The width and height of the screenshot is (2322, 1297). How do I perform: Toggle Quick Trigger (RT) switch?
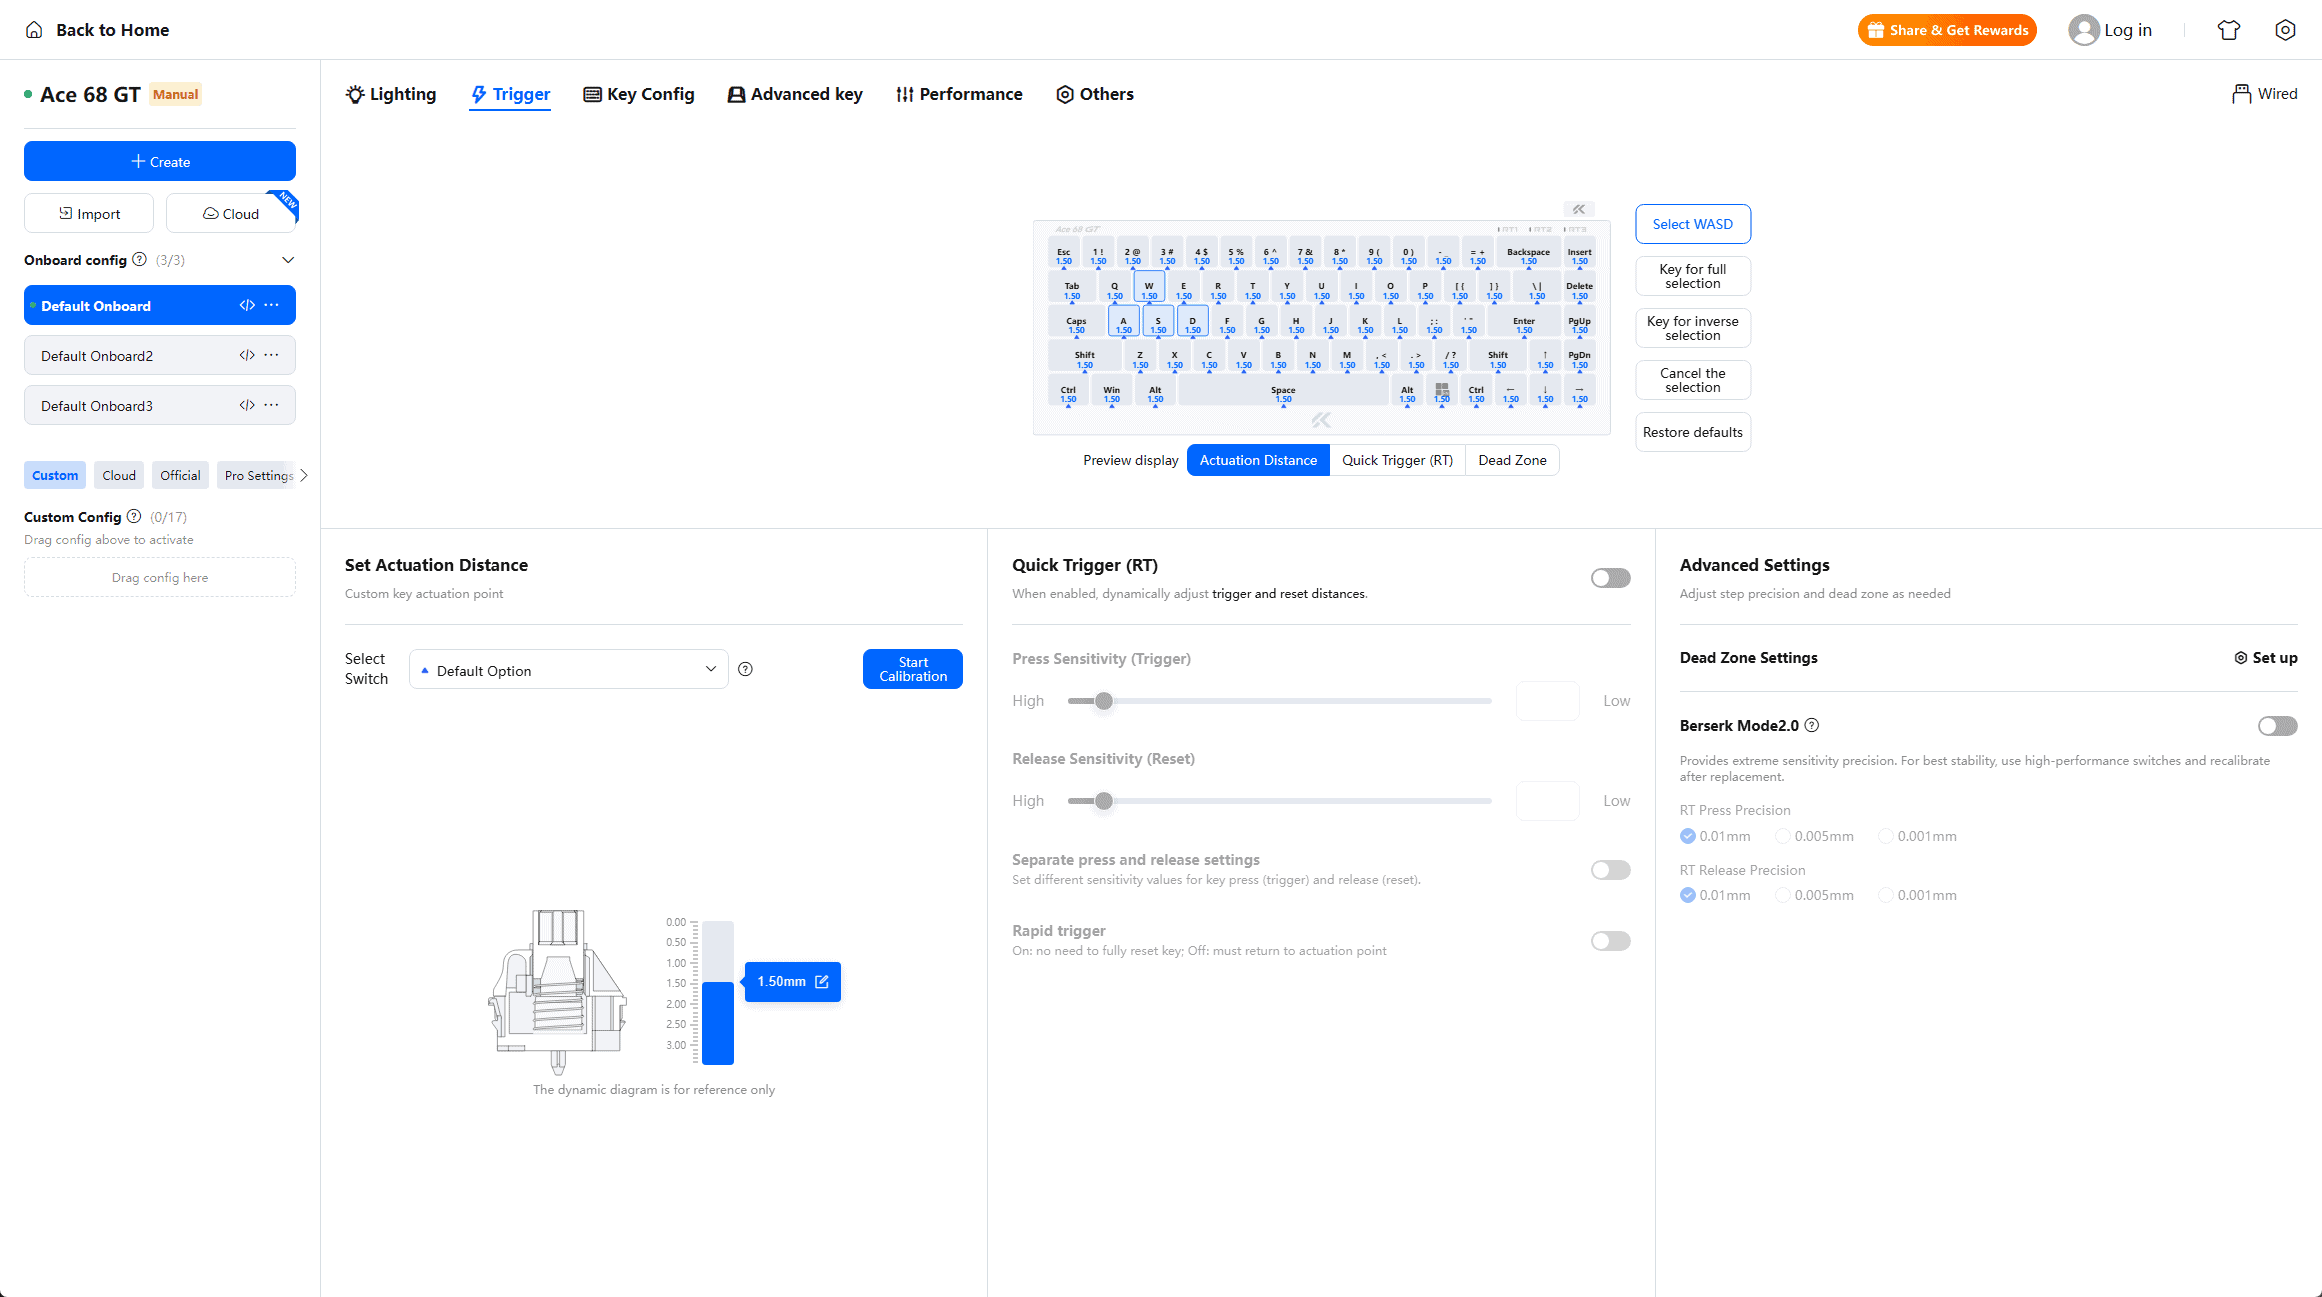[1610, 578]
